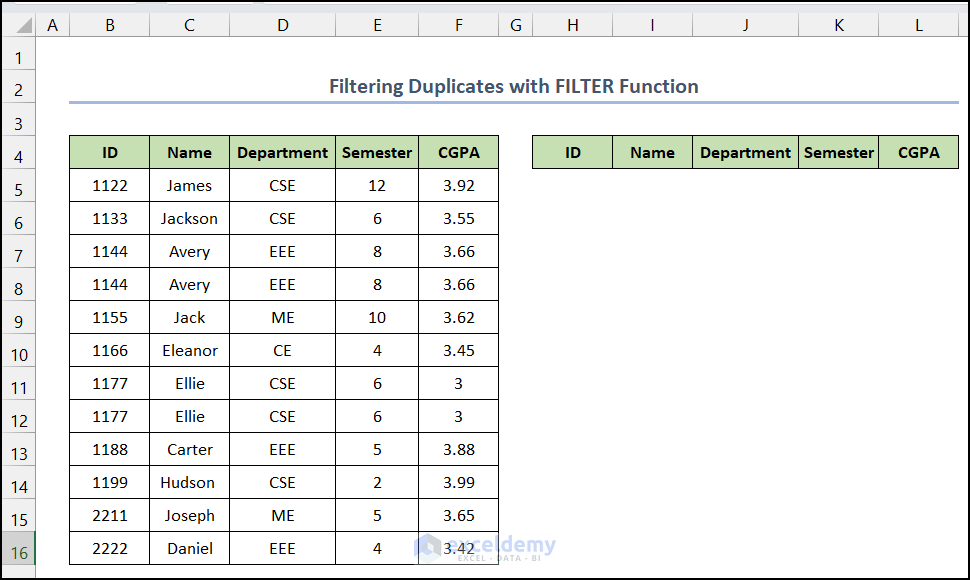The image size is (970, 580).
Task: Click the ME department cell for Jack
Action: (282, 317)
